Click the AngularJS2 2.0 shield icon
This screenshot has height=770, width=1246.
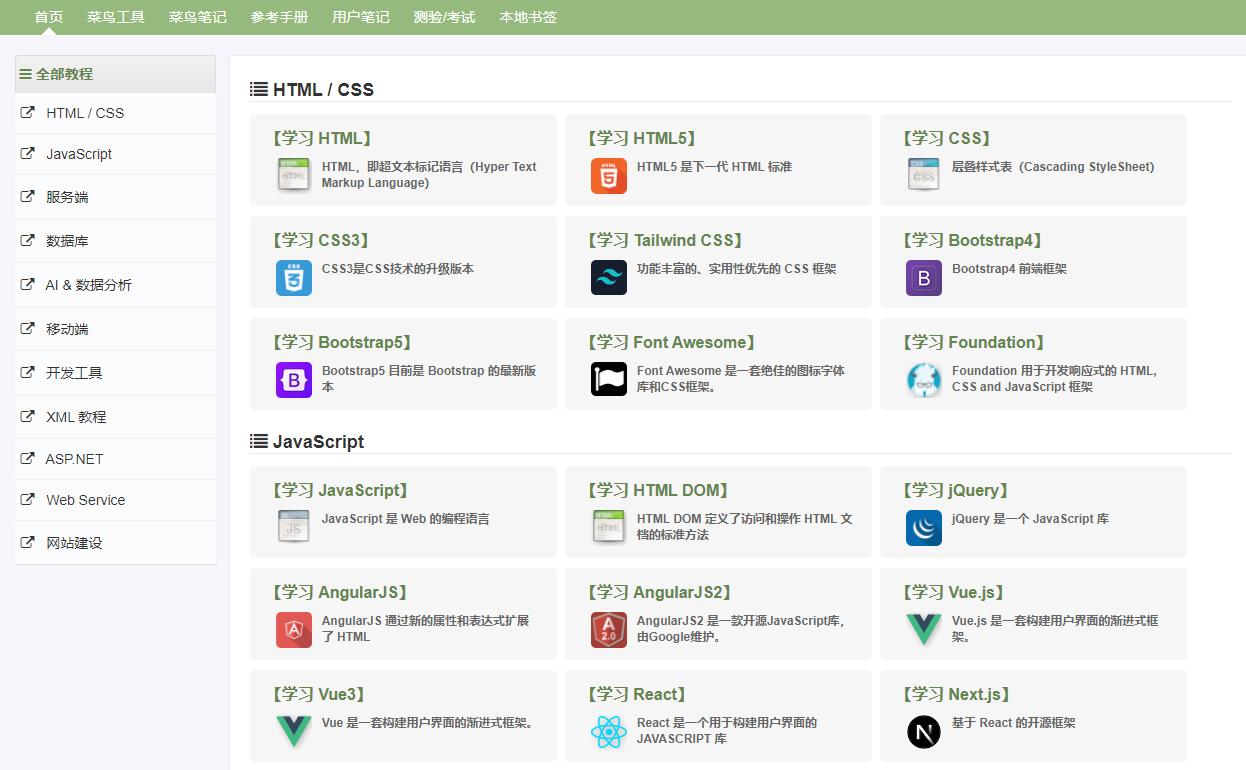pyautogui.click(x=609, y=630)
